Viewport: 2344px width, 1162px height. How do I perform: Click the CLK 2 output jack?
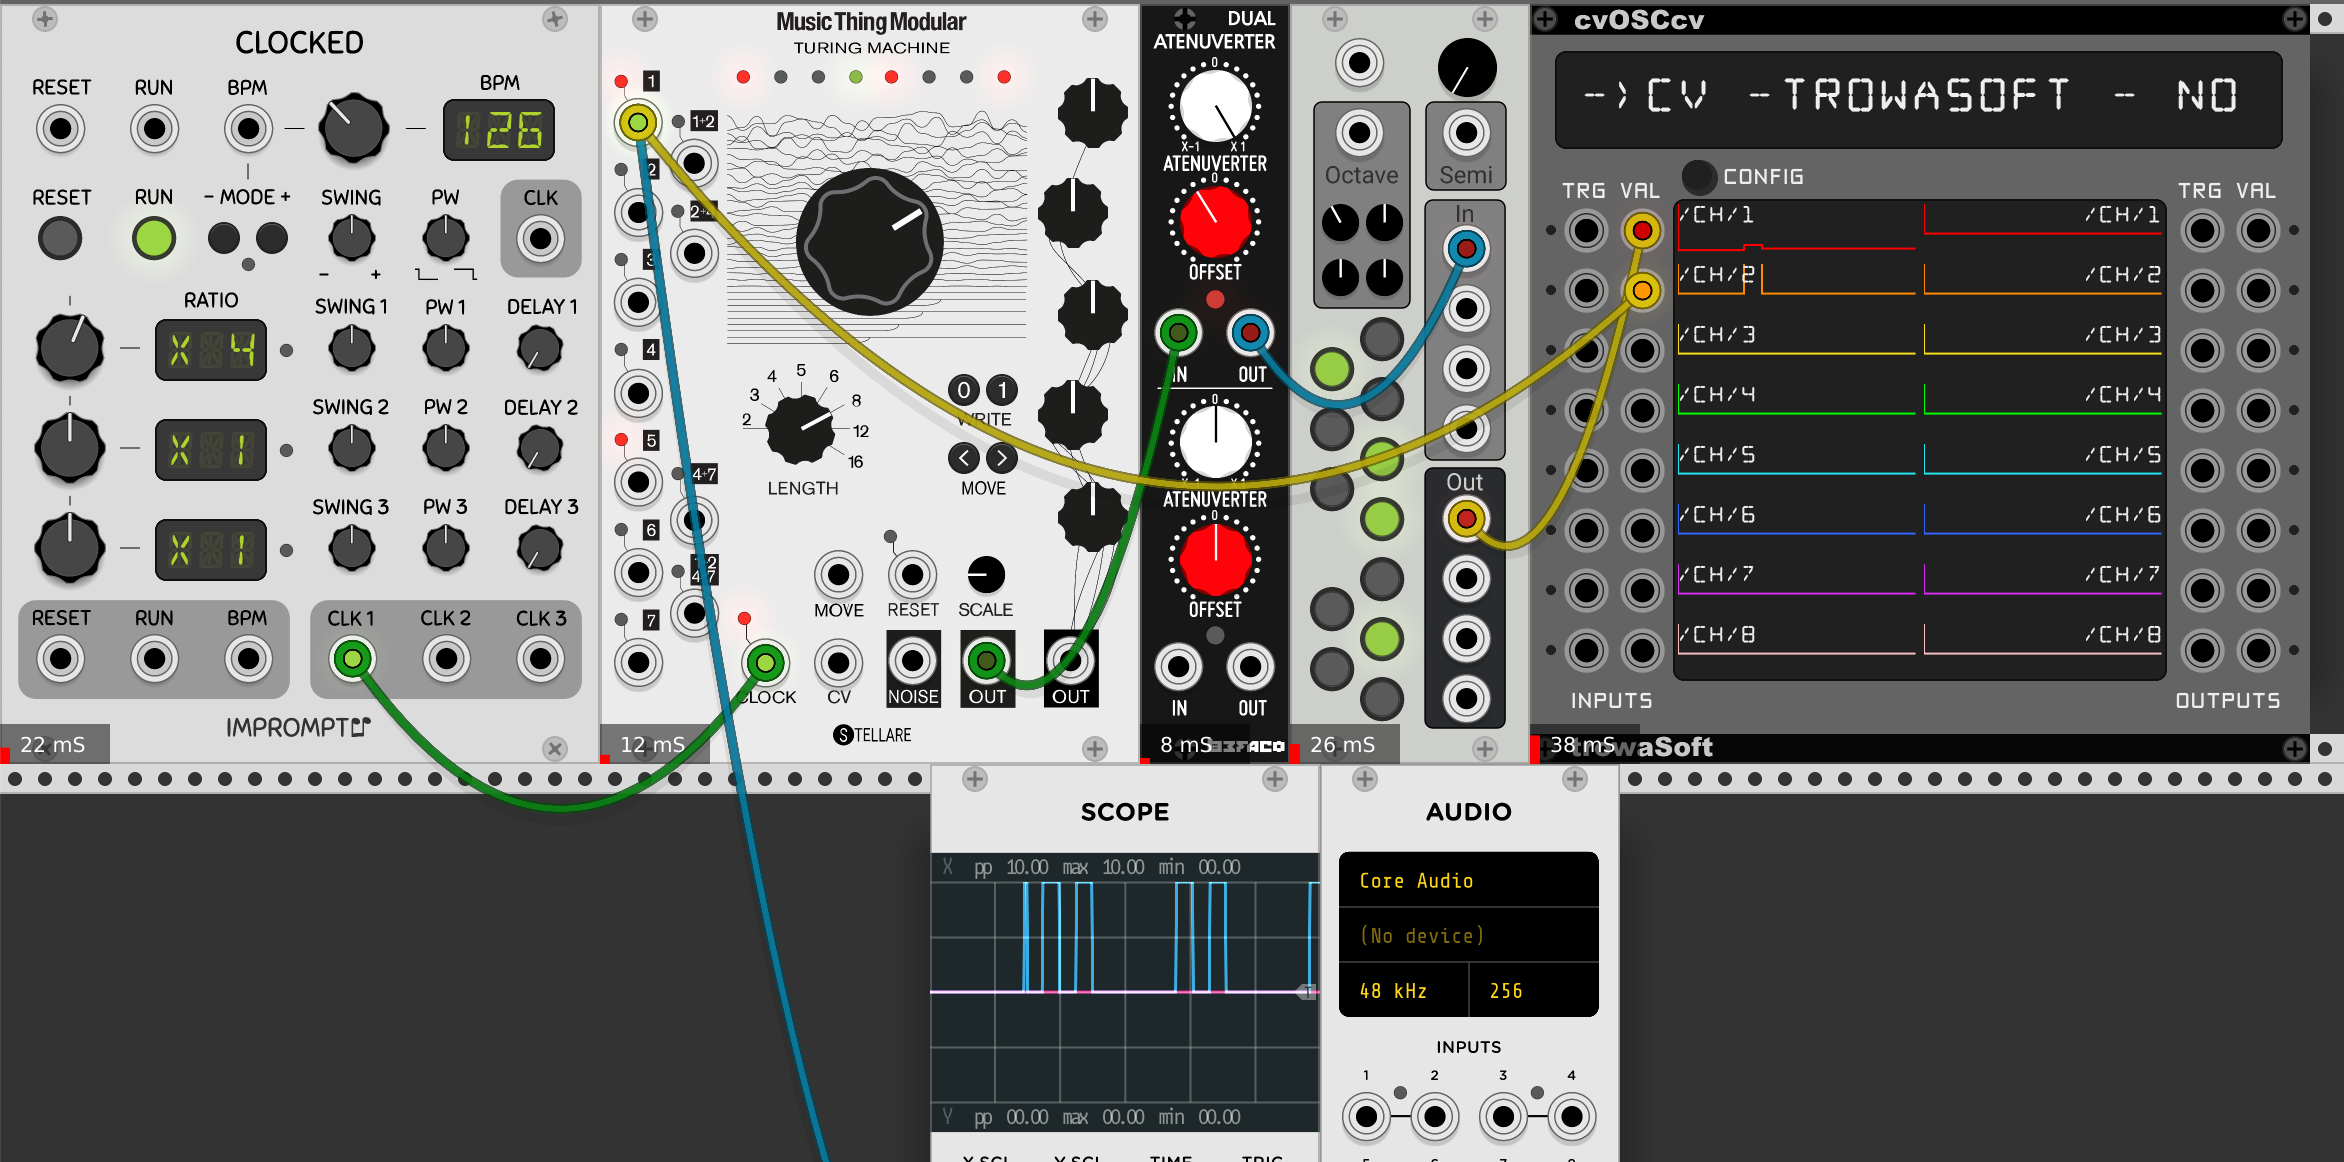coord(446,658)
